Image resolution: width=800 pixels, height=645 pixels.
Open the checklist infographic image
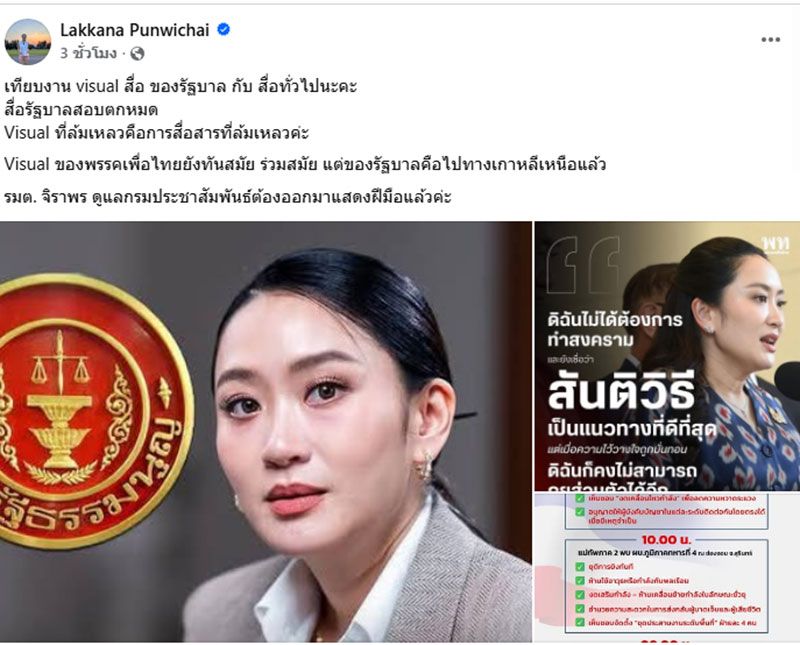coord(667,567)
